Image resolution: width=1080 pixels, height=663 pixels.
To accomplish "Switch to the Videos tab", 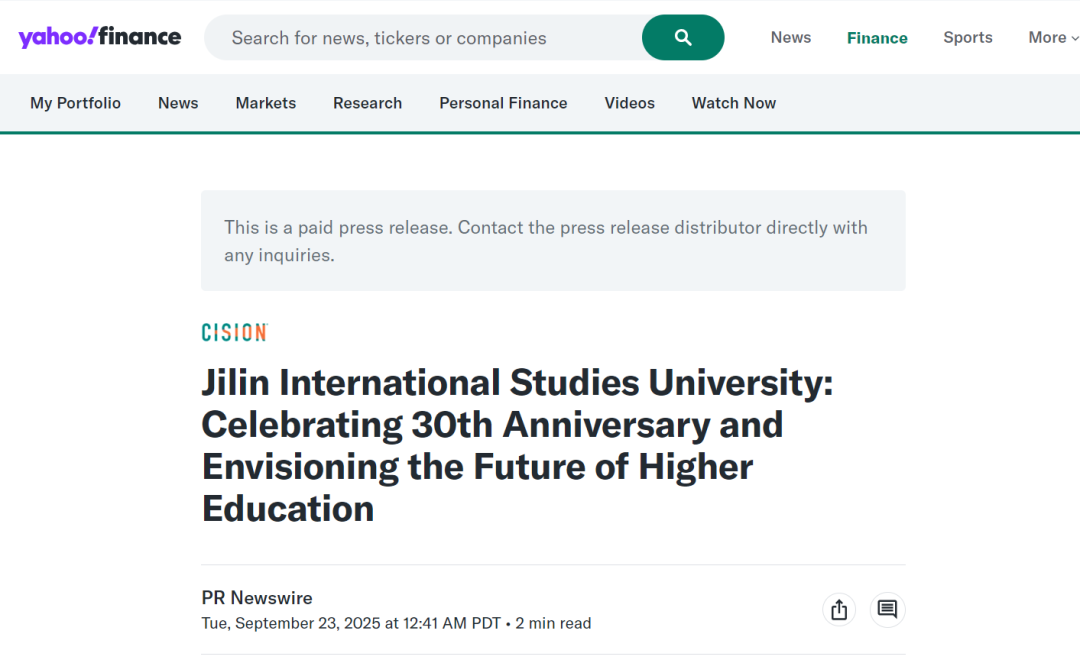I will [630, 103].
